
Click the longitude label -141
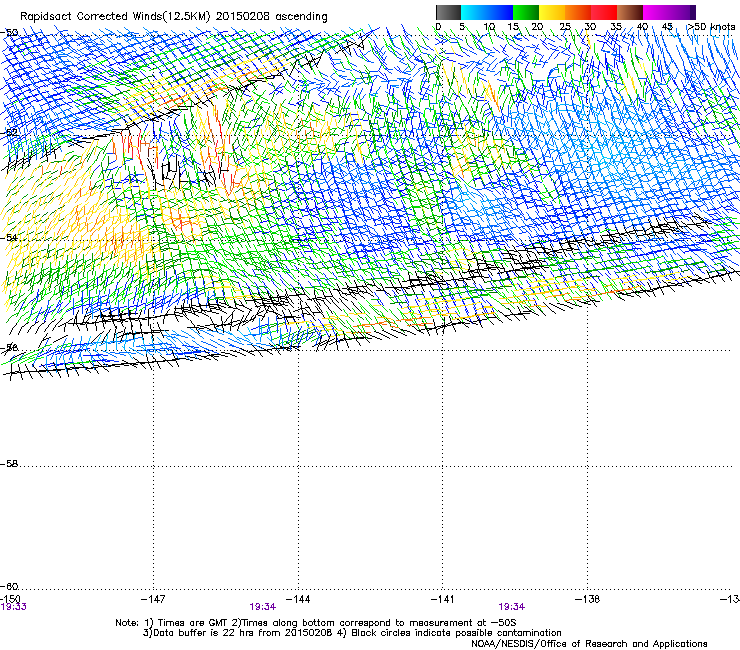coord(443,599)
